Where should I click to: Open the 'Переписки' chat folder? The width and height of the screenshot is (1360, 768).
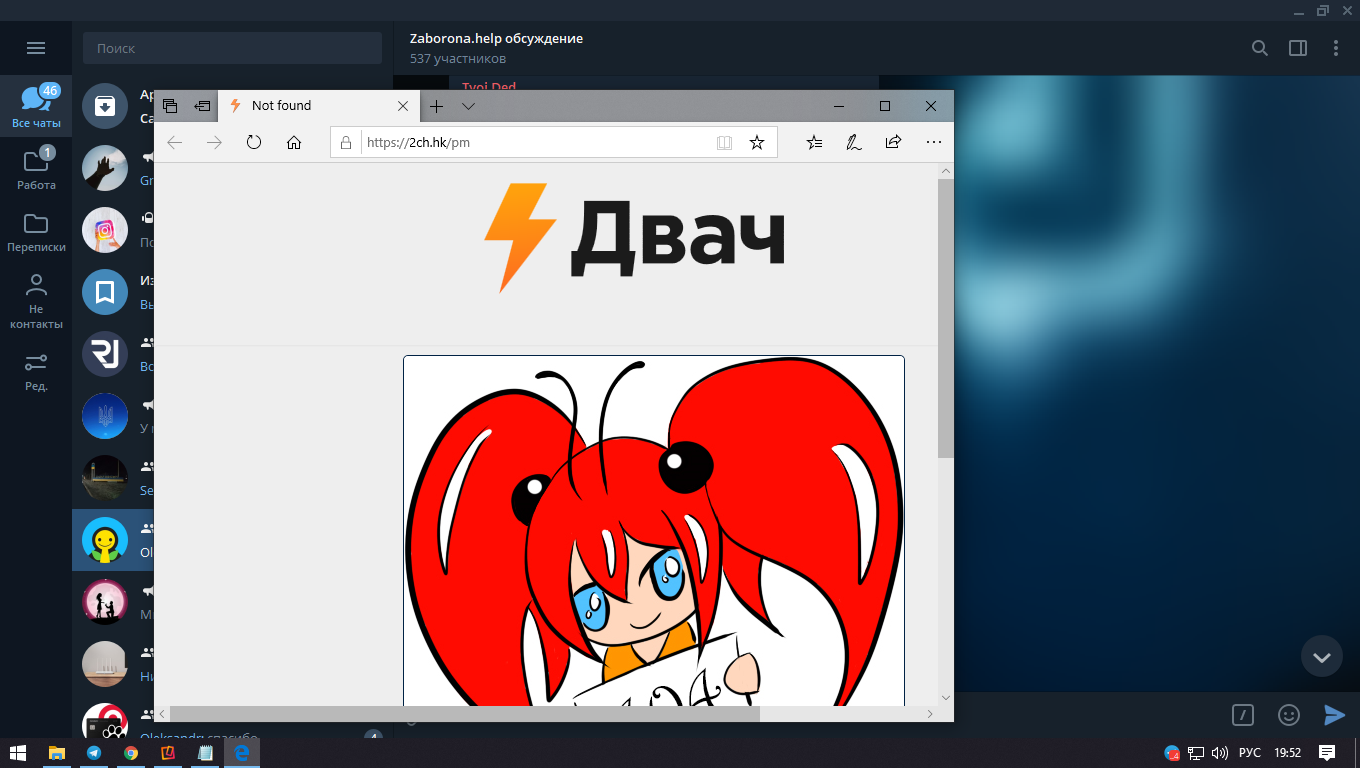click(x=36, y=231)
